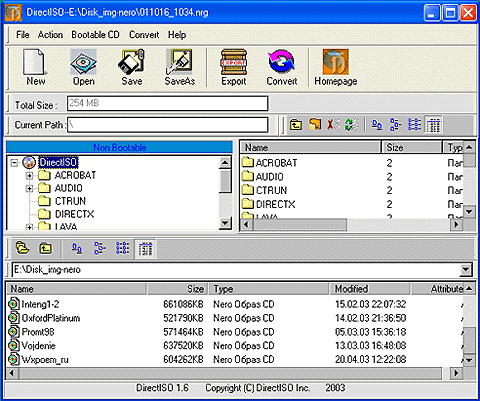Click tree pane scrollbar up arrow
This screenshot has width=480, height=401.
click(x=226, y=163)
